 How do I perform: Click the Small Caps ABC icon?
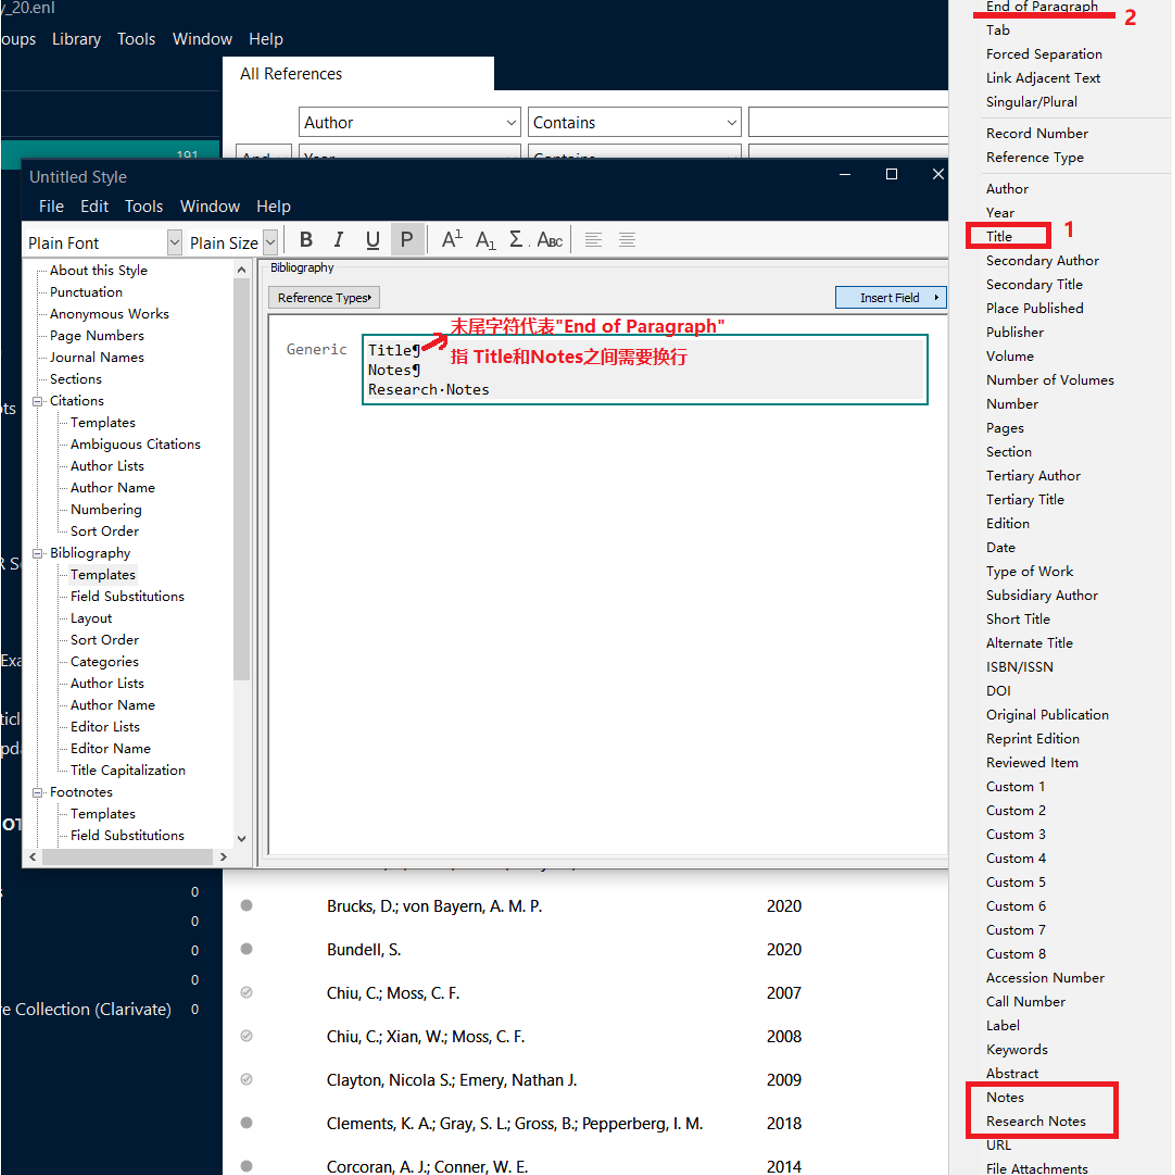(x=550, y=240)
